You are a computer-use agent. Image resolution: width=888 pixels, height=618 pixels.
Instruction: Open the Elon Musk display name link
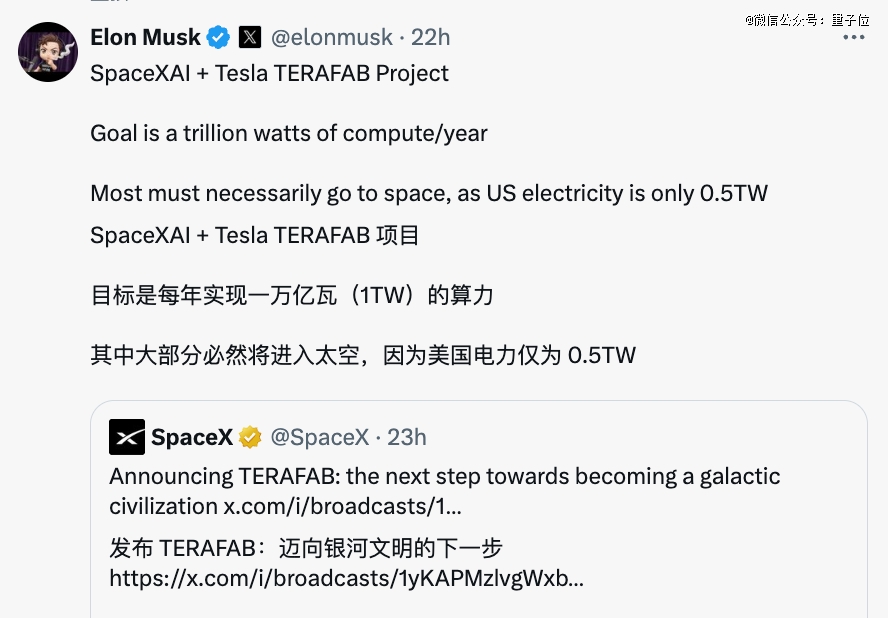145,38
